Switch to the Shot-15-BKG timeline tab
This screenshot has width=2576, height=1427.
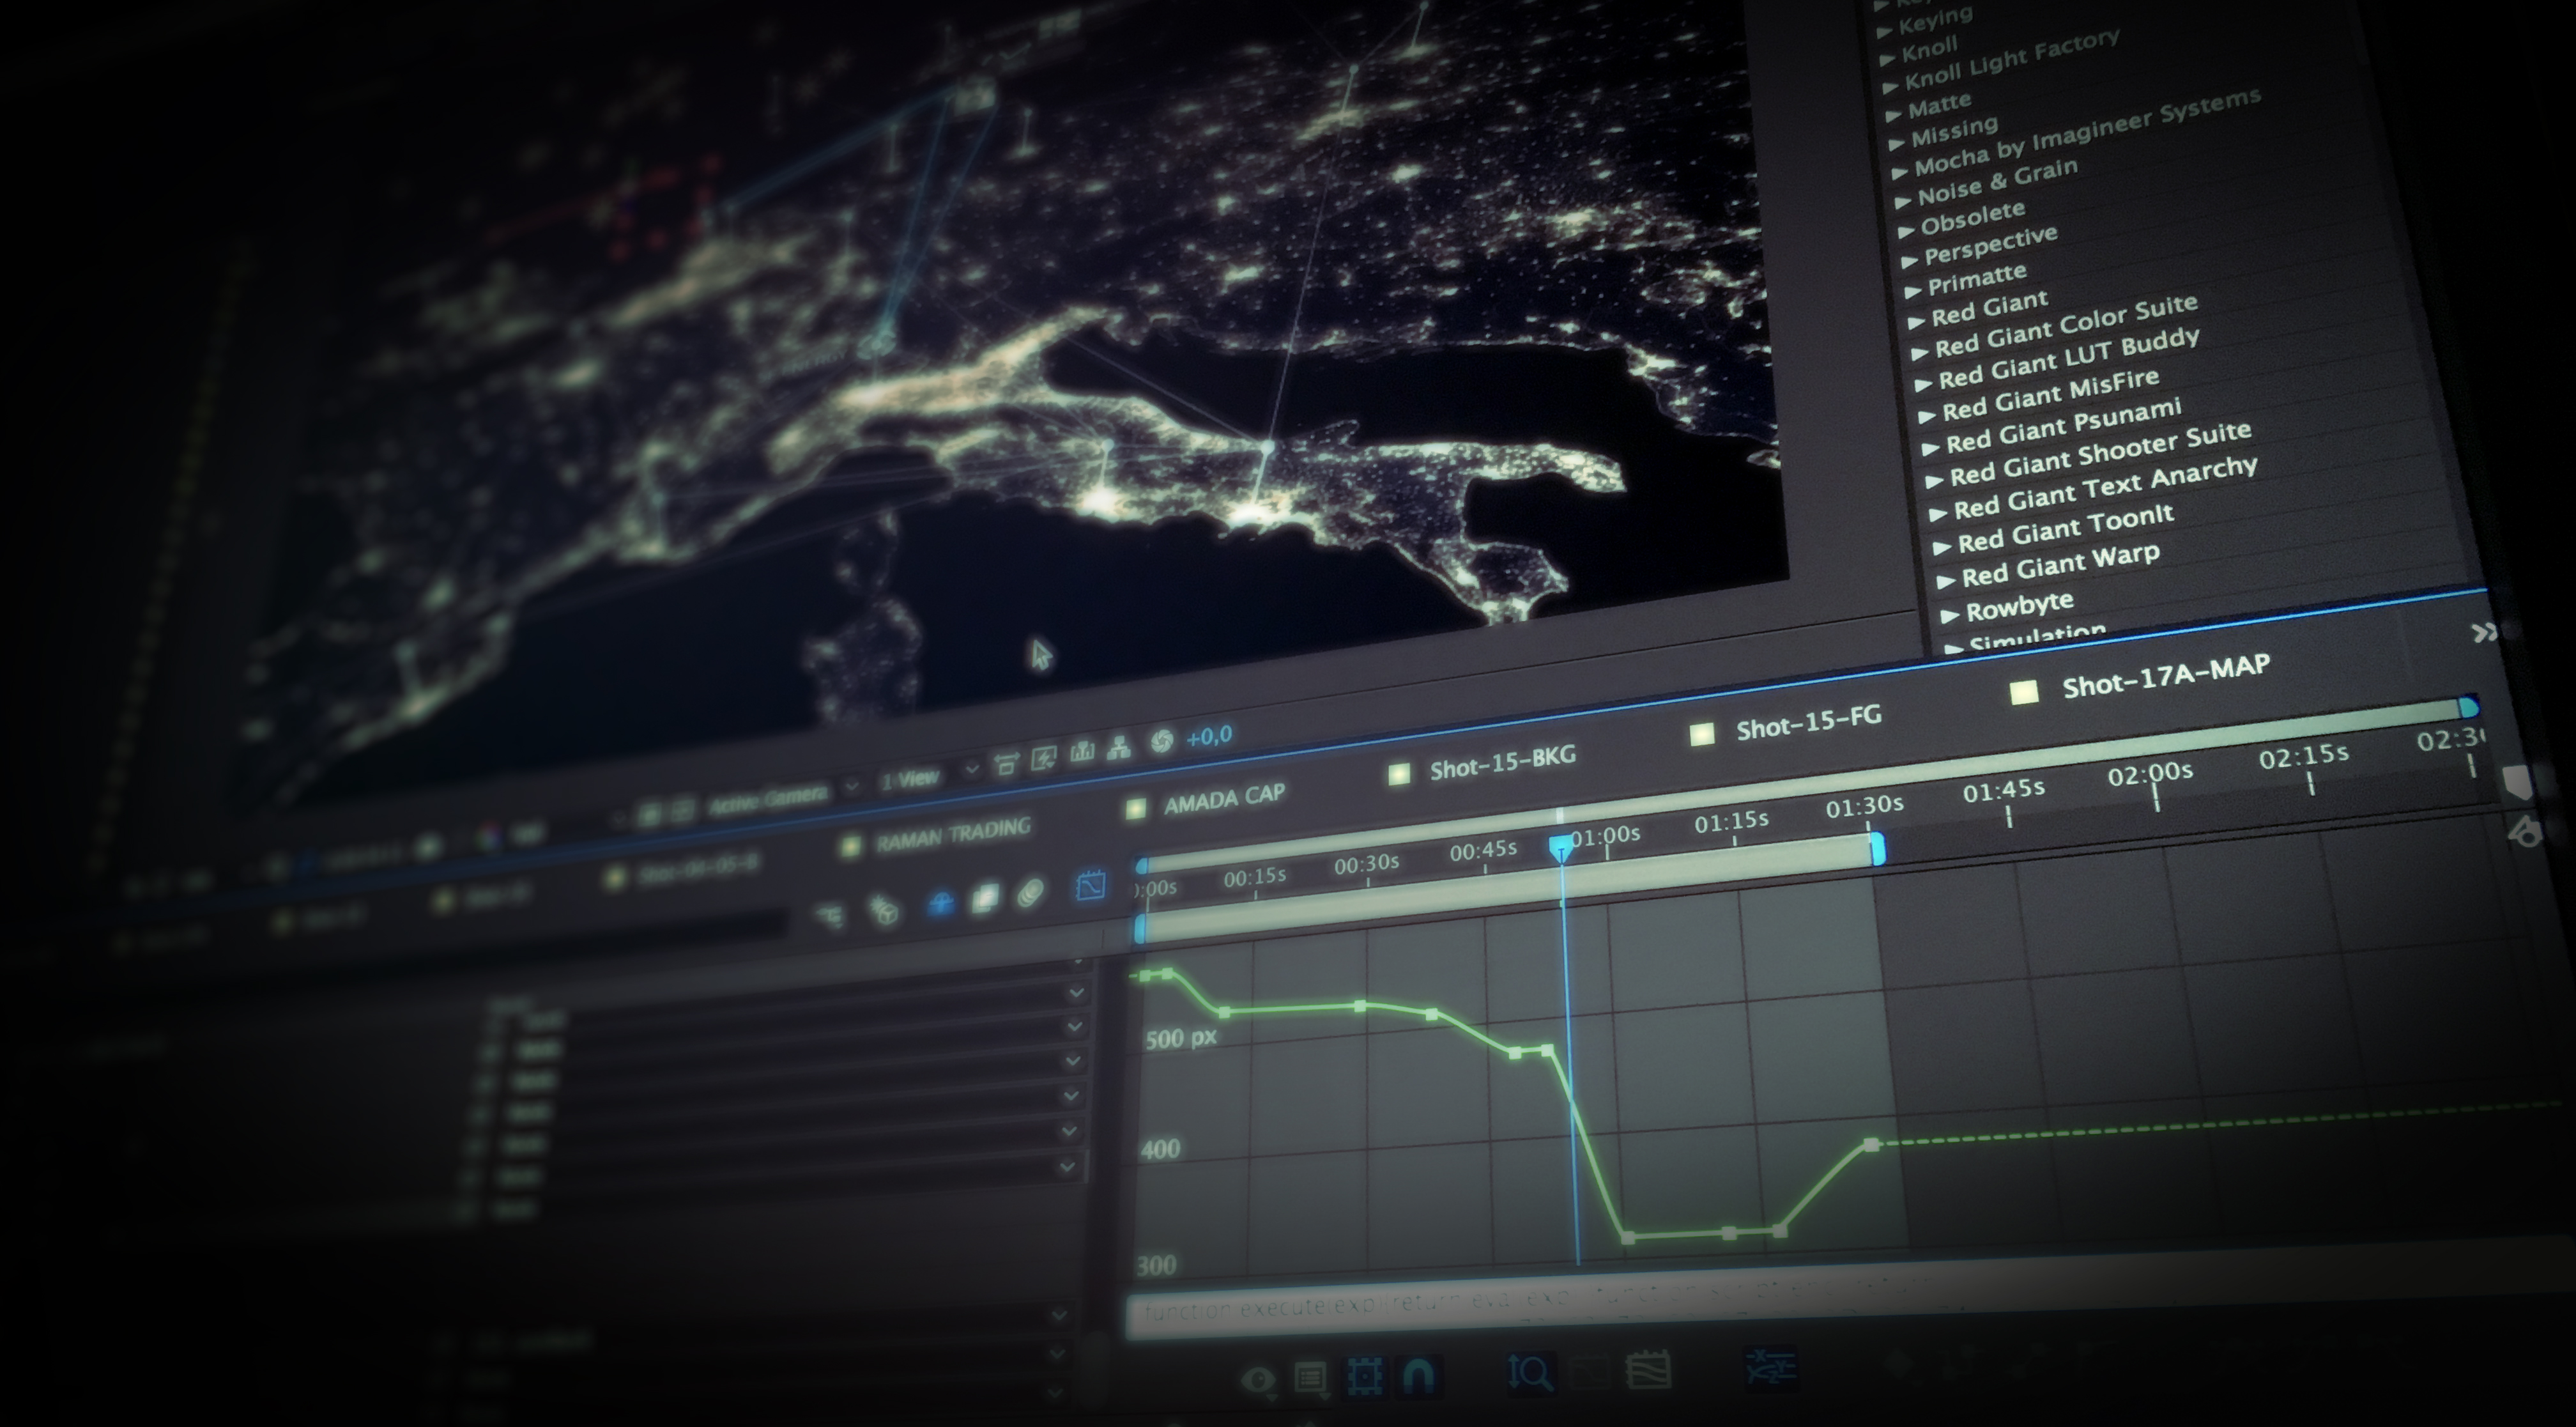(1503, 762)
